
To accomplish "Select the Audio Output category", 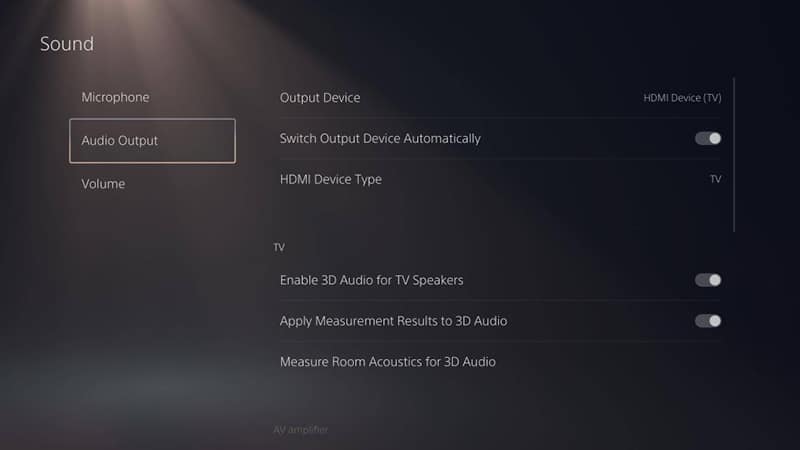I will tap(153, 141).
